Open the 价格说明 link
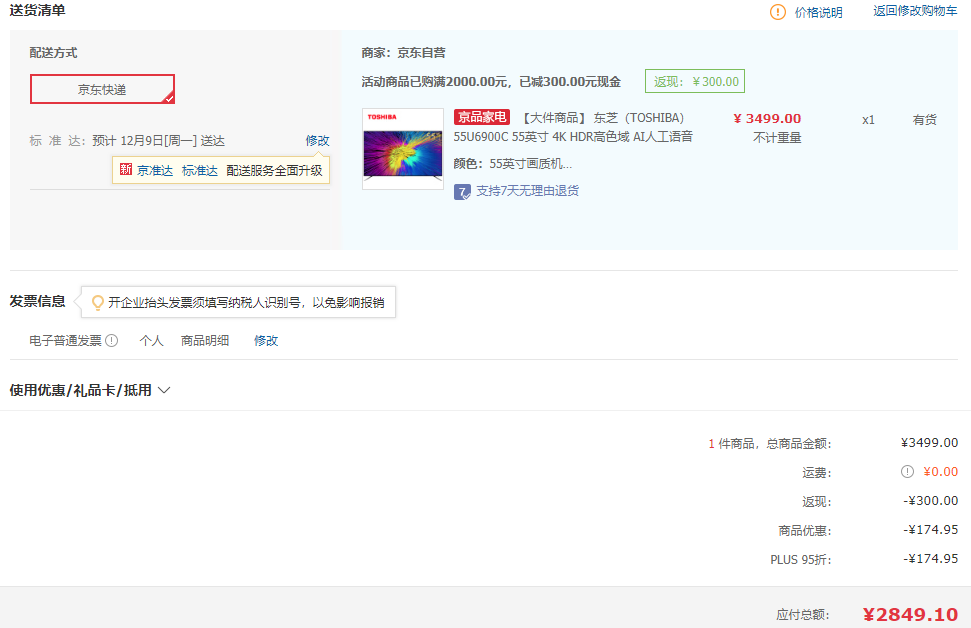The height and width of the screenshot is (628, 971). (818, 12)
